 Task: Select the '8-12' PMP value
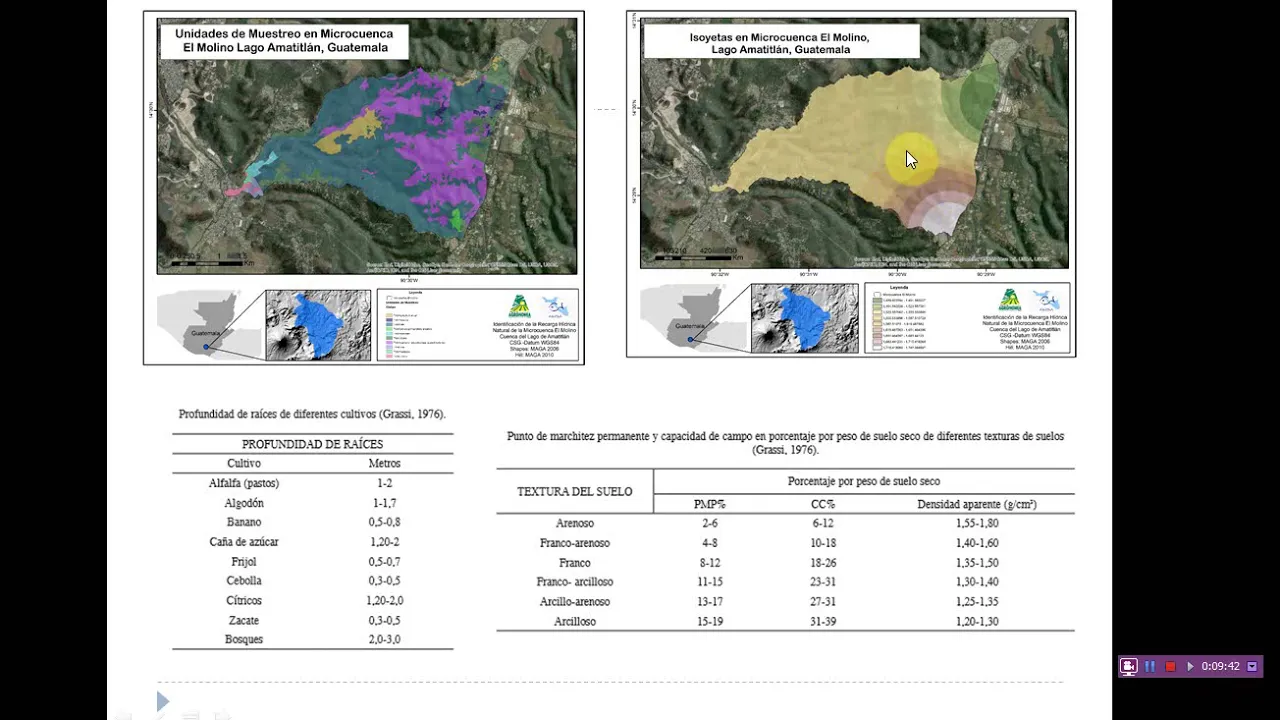click(710, 563)
